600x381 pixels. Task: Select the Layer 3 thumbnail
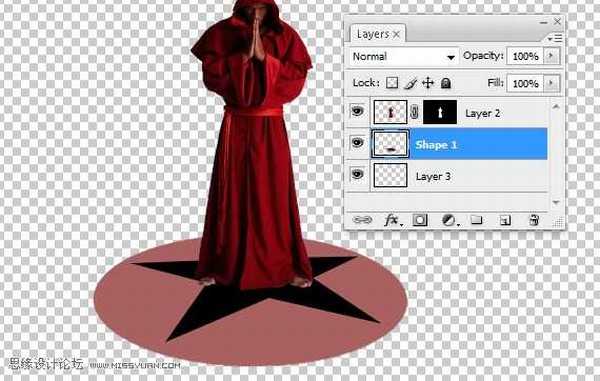pyautogui.click(x=390, y=175)
